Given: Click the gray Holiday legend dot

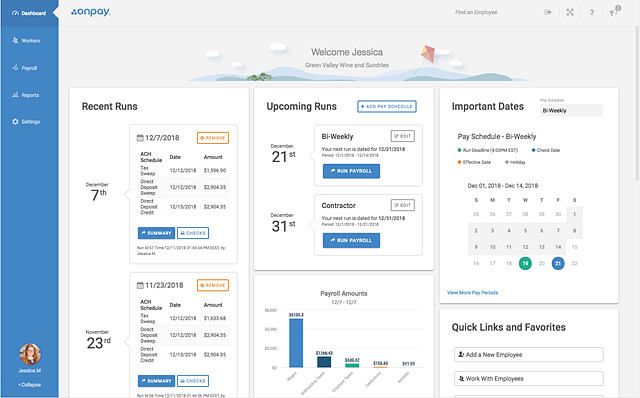Looking at the screenshot, I should (x=507, y=162).
